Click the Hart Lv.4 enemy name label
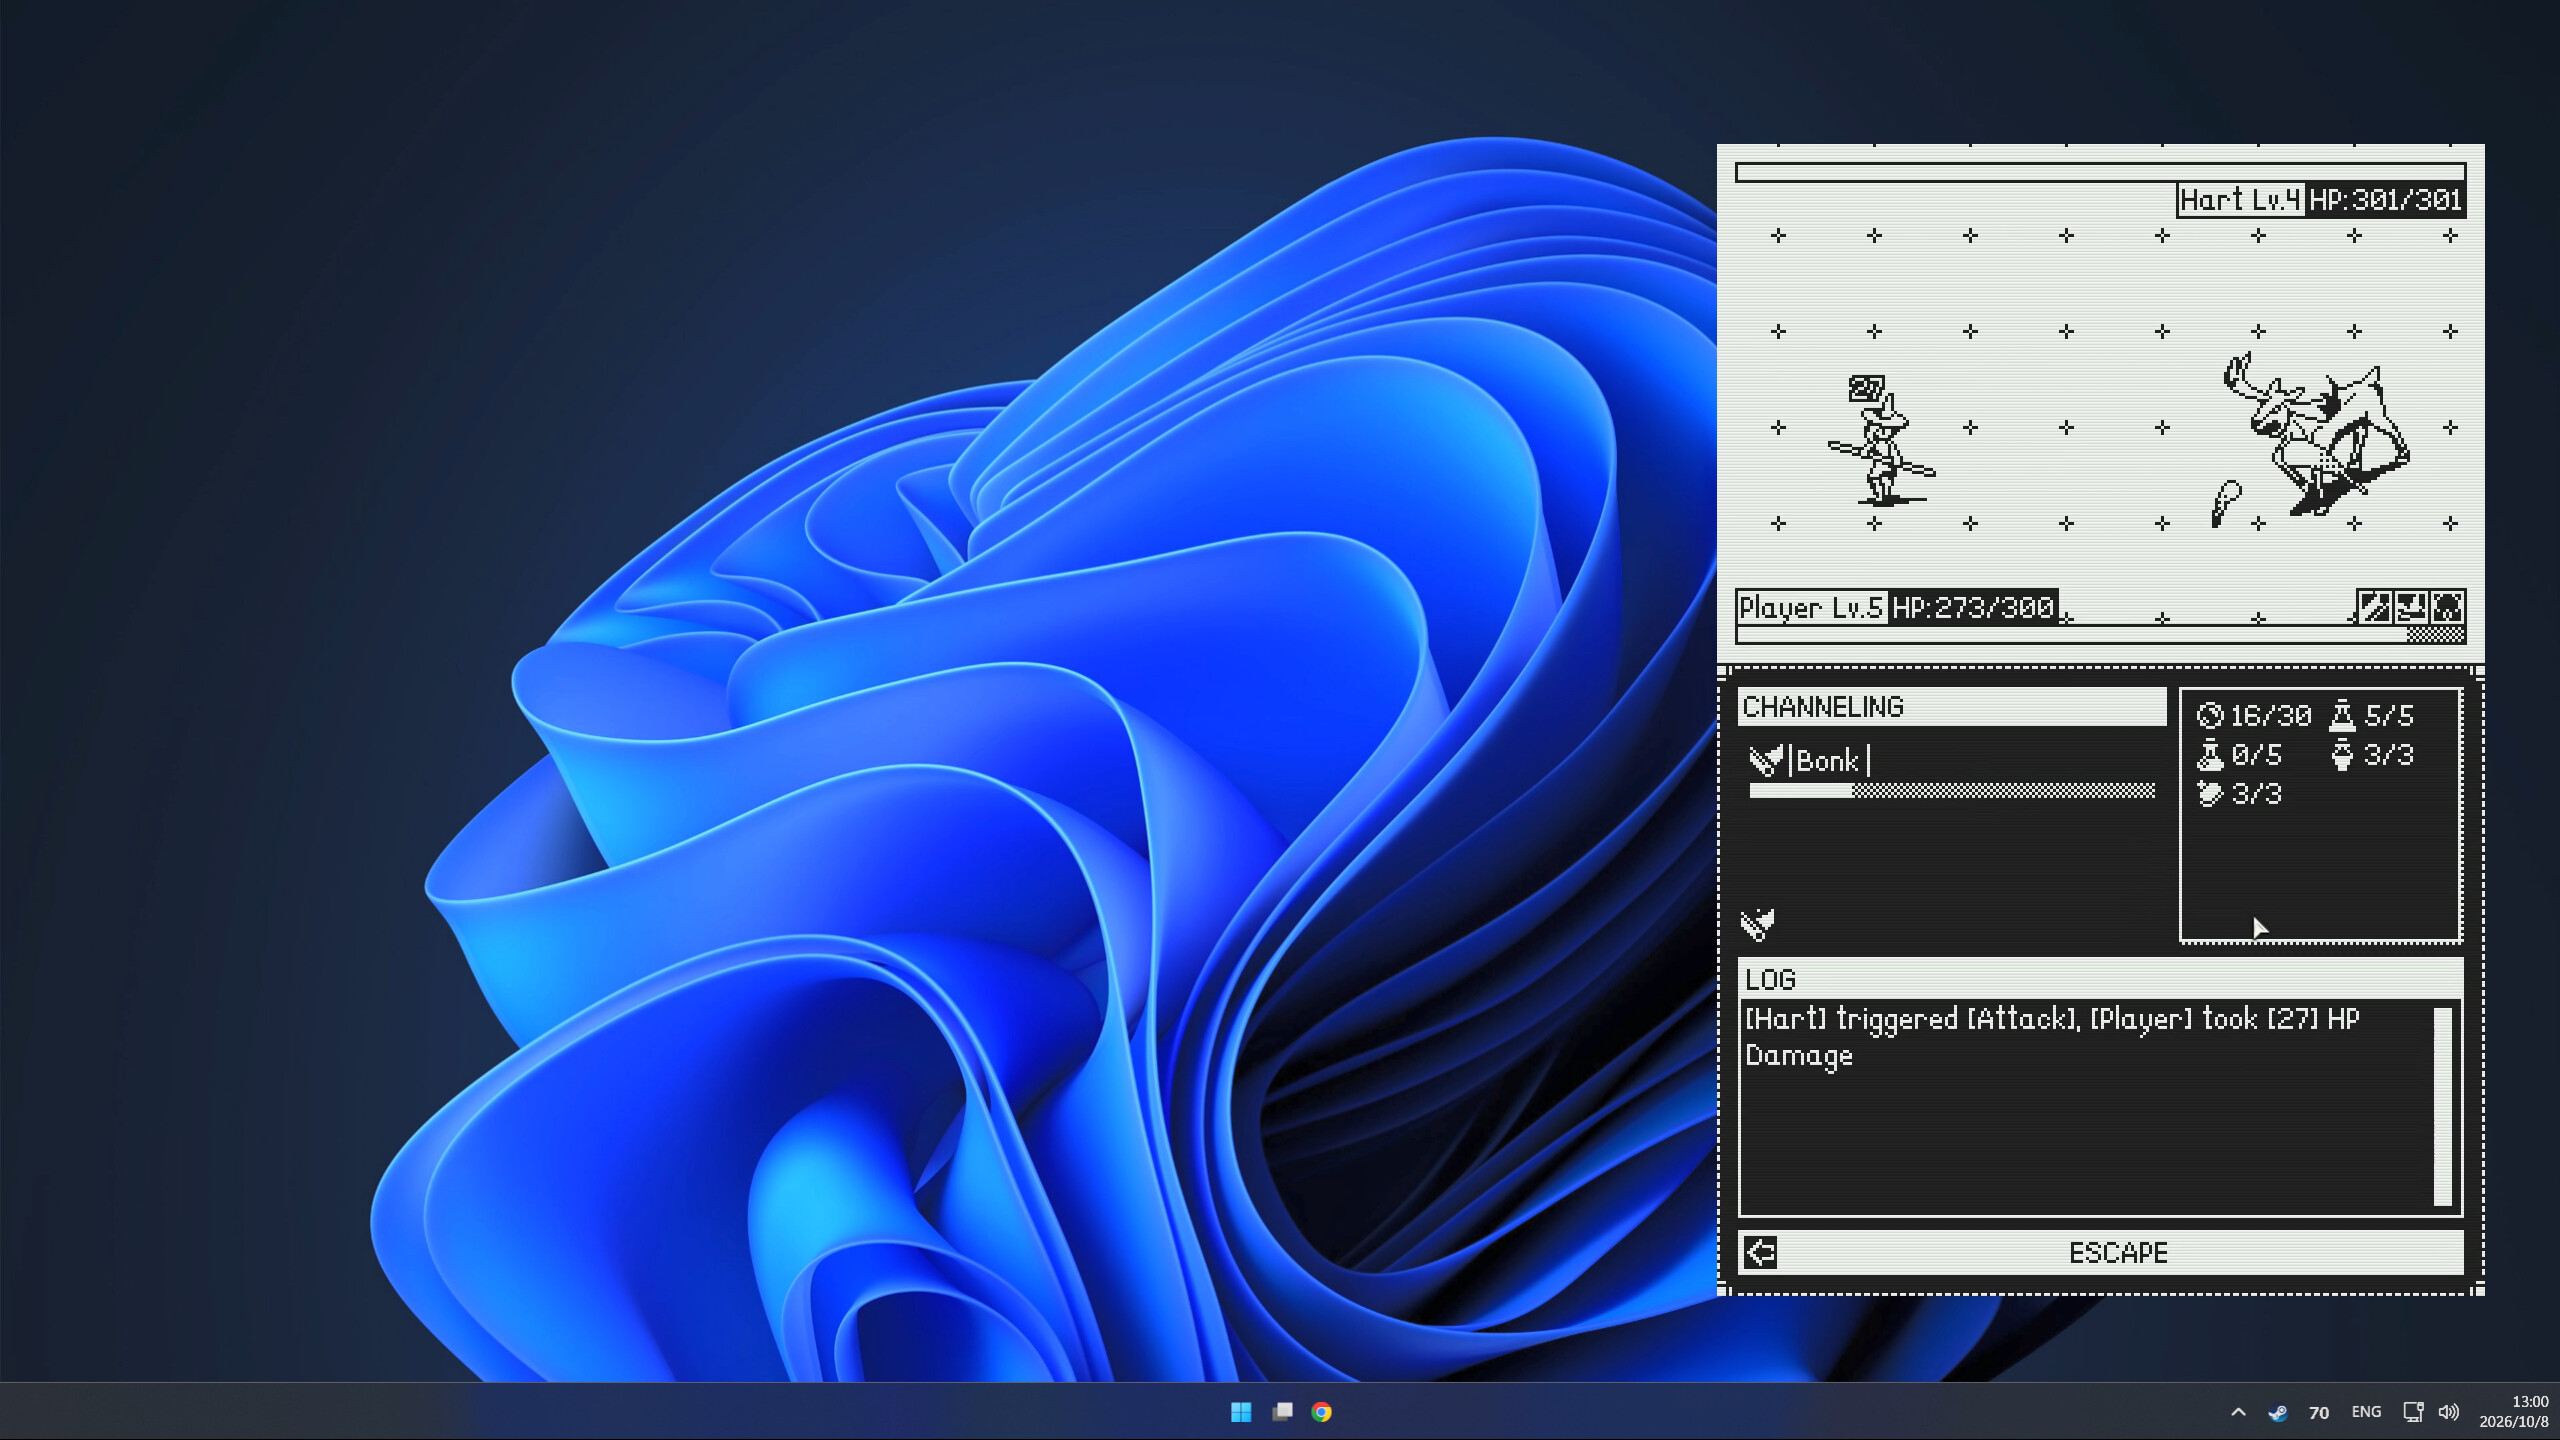The image size is (2560, 1440). coord(2240,200)
